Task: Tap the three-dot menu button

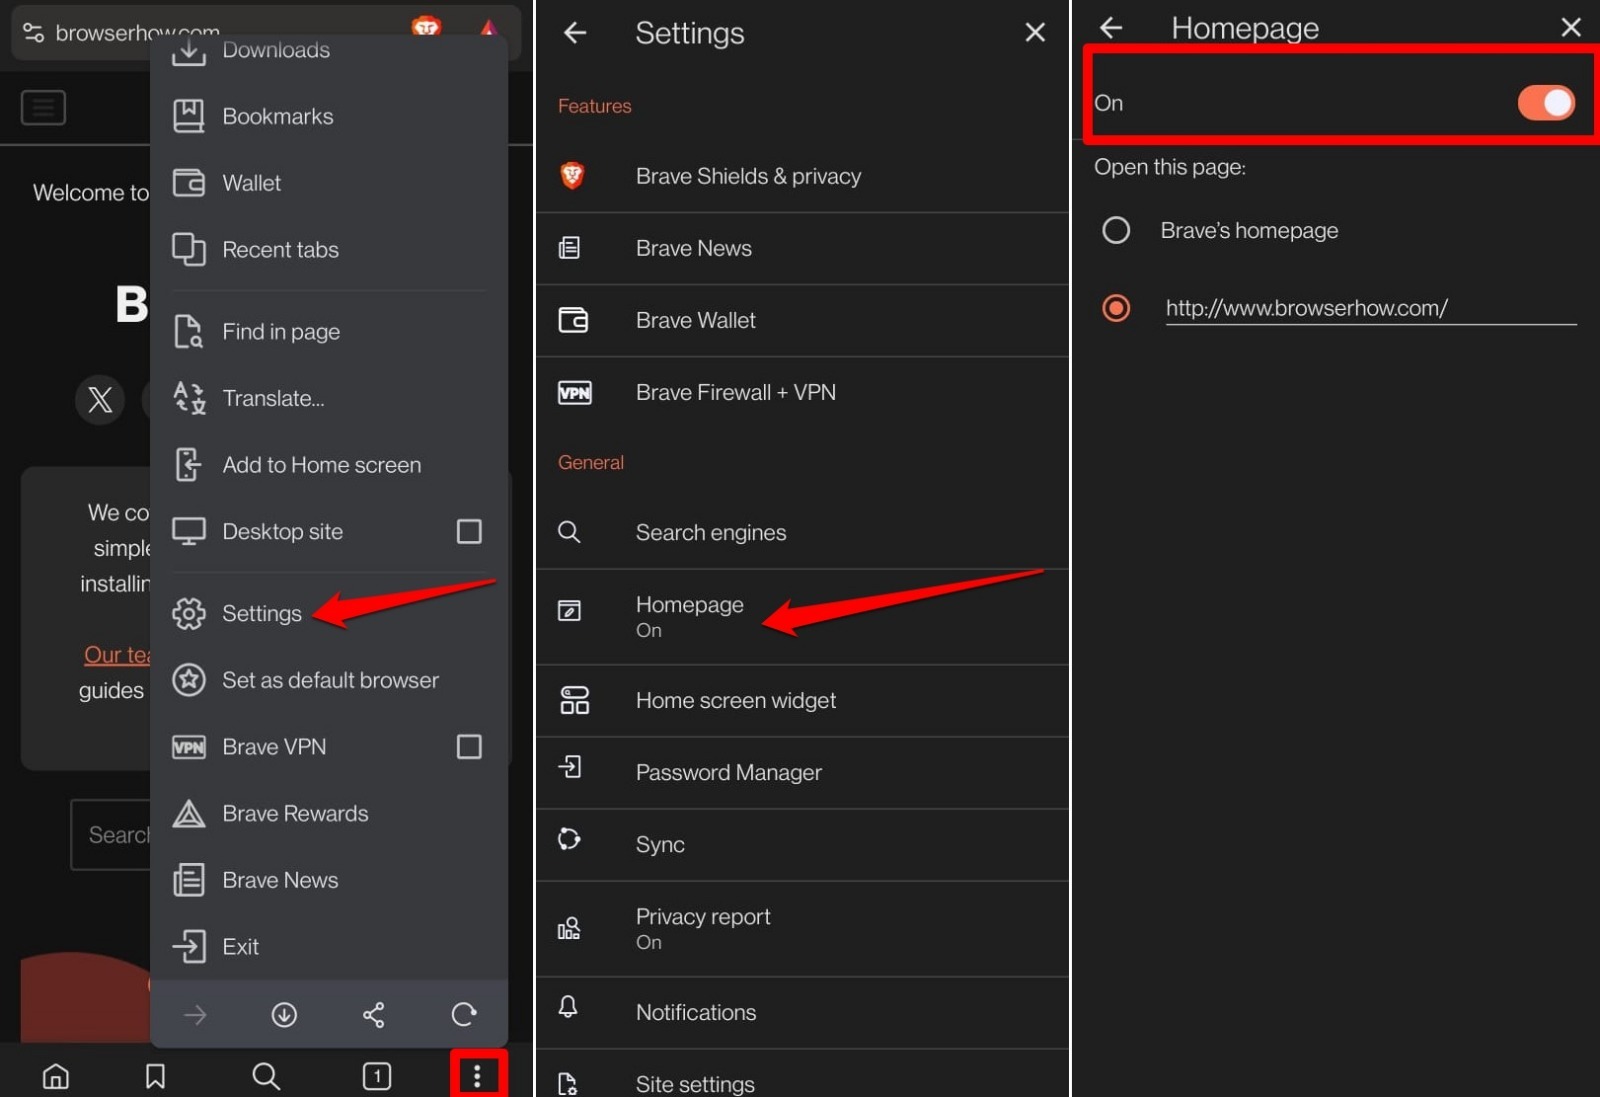Action: (x=477, y=1076)
